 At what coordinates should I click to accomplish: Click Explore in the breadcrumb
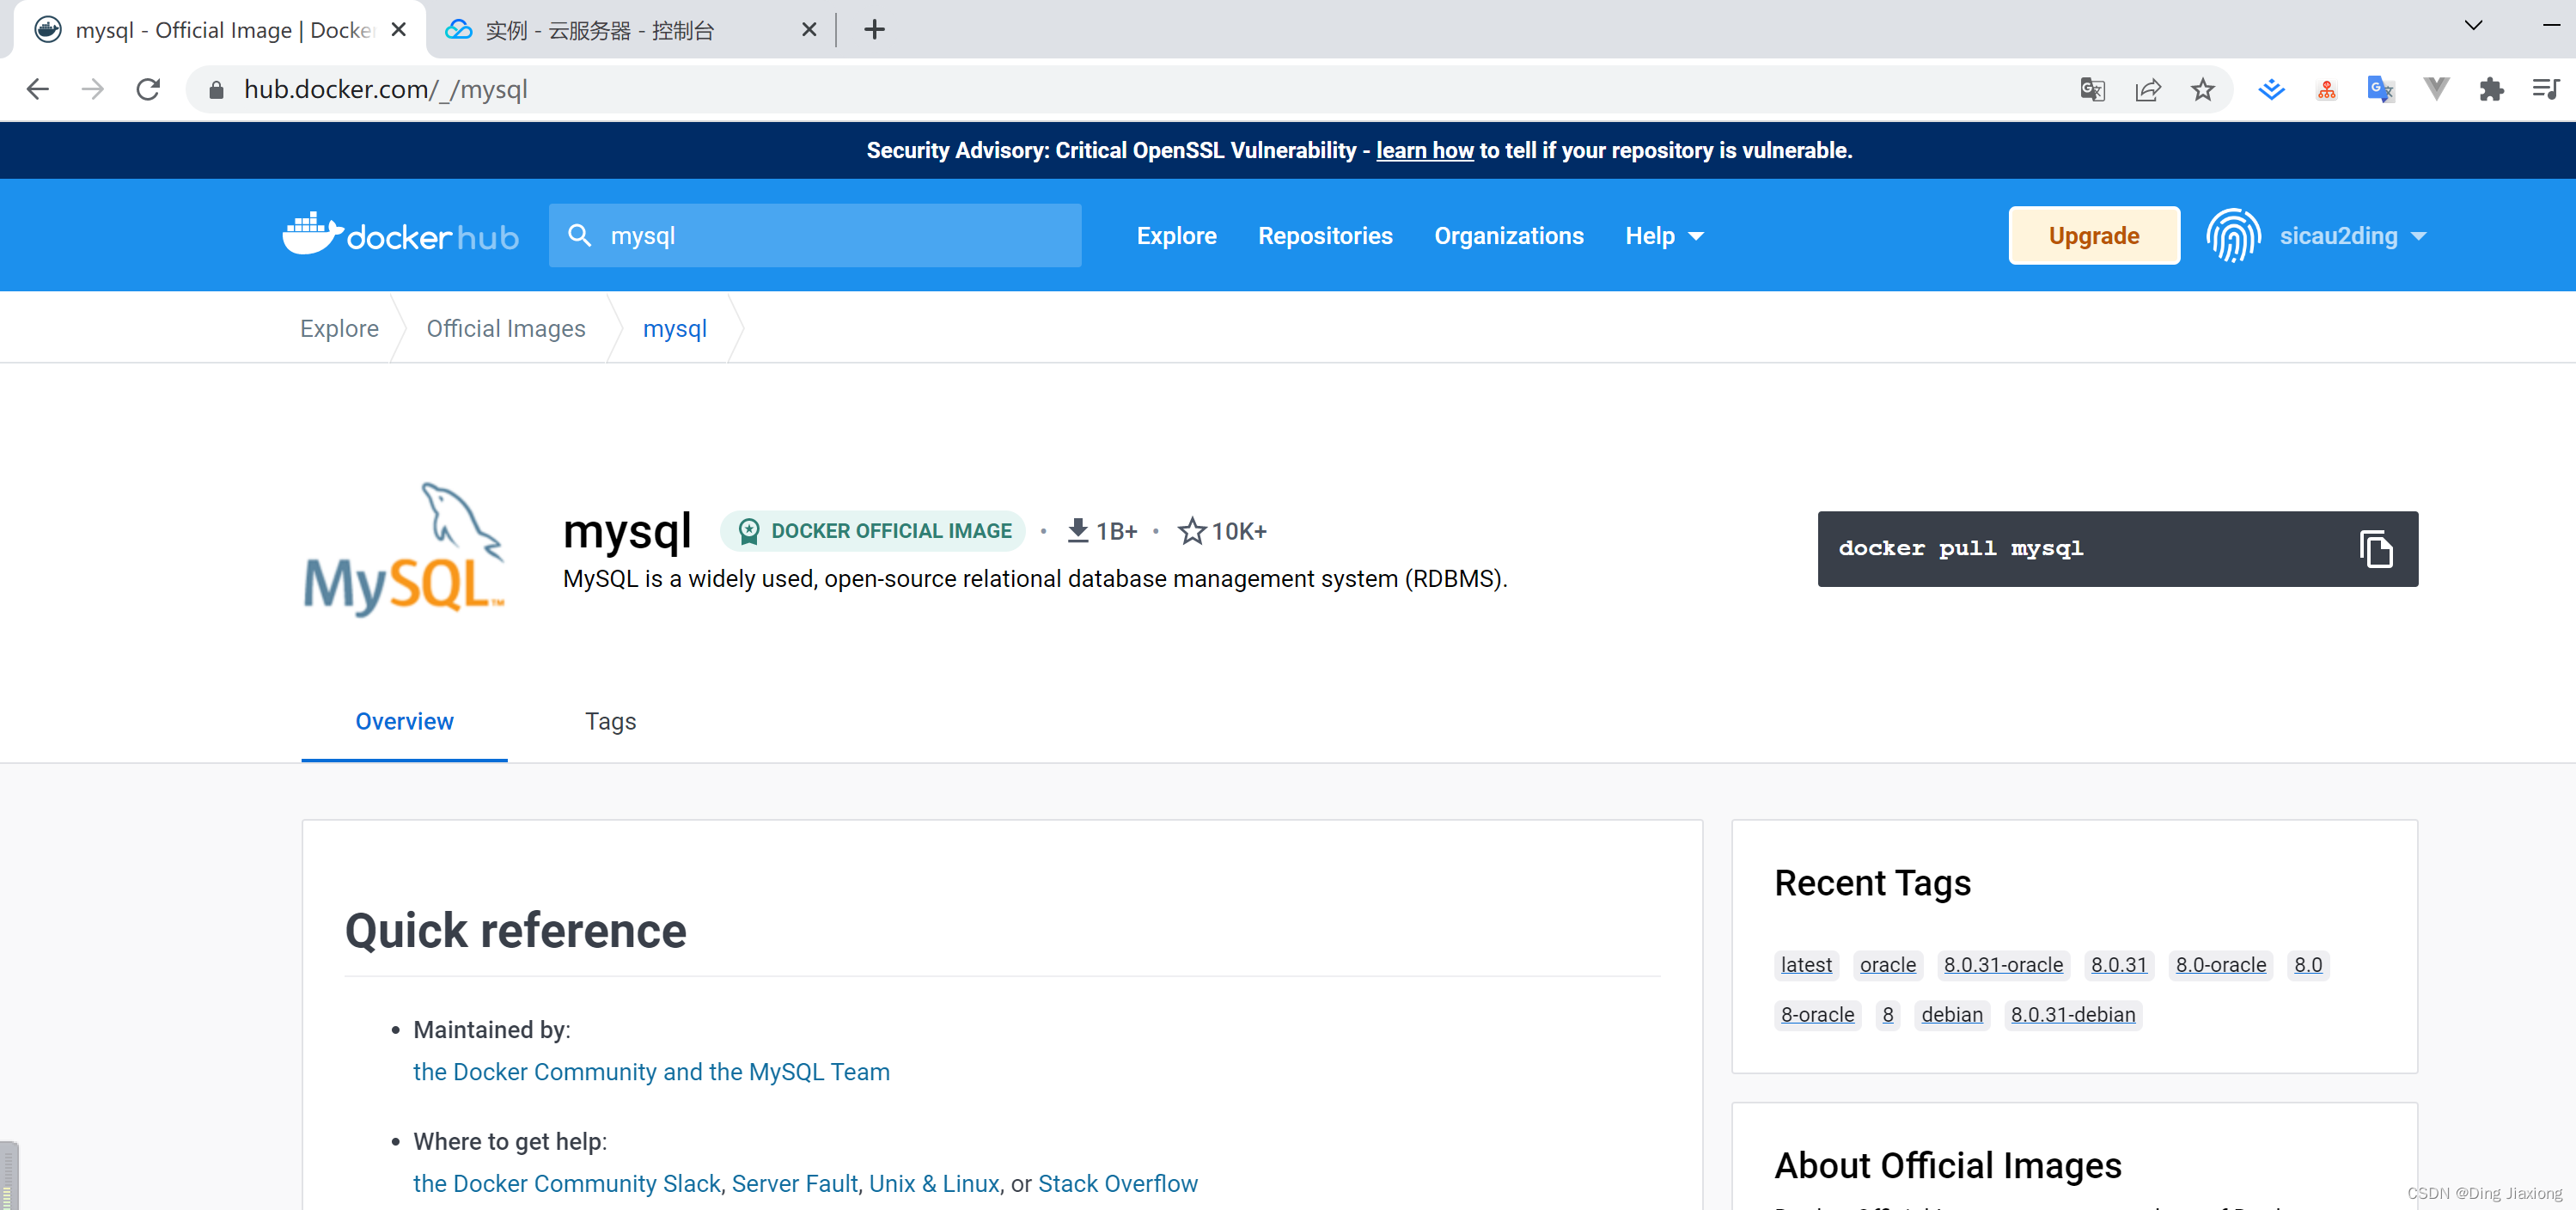tap(339, 329)
